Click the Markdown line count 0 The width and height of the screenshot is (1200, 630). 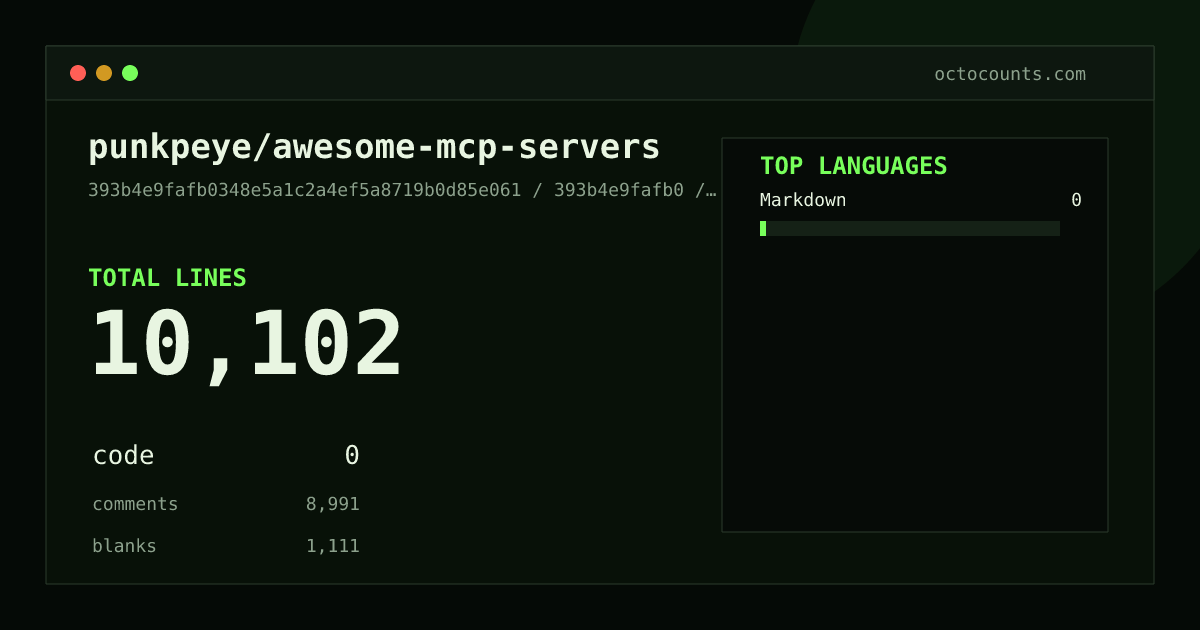[x=1076, y=200]
